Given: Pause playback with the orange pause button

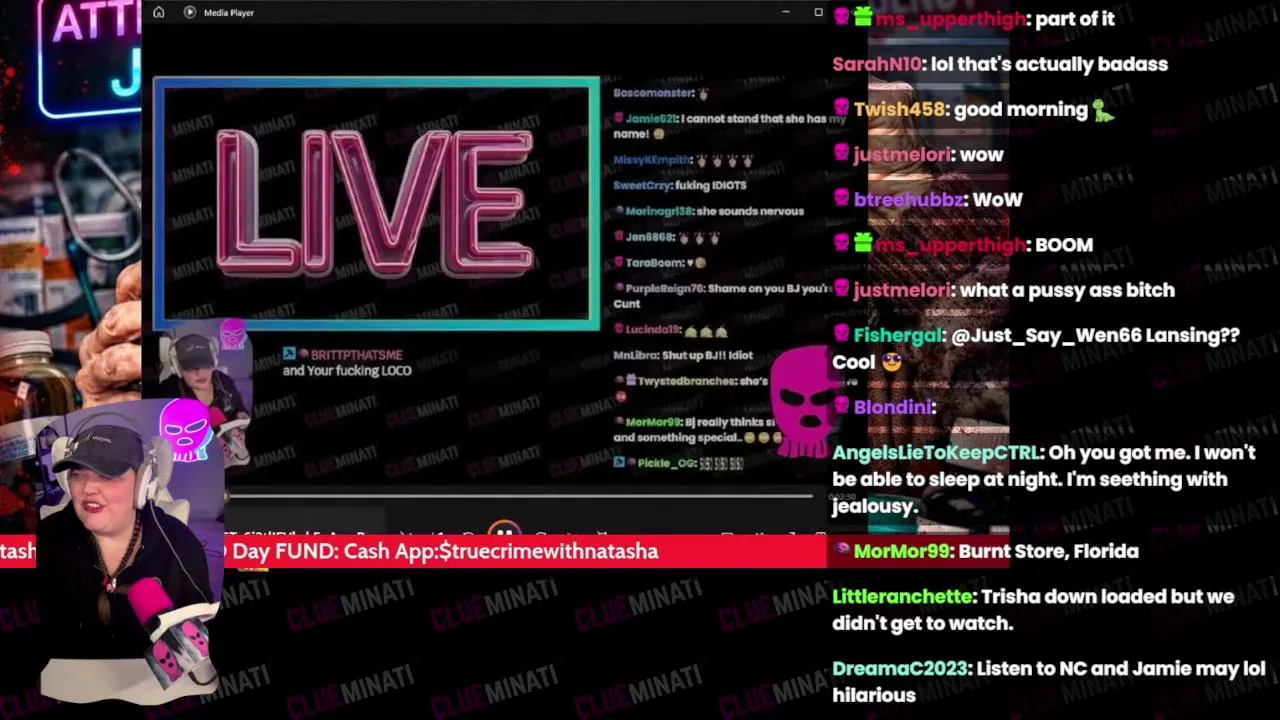Looking at the screenshot, I should click(504, 530).
